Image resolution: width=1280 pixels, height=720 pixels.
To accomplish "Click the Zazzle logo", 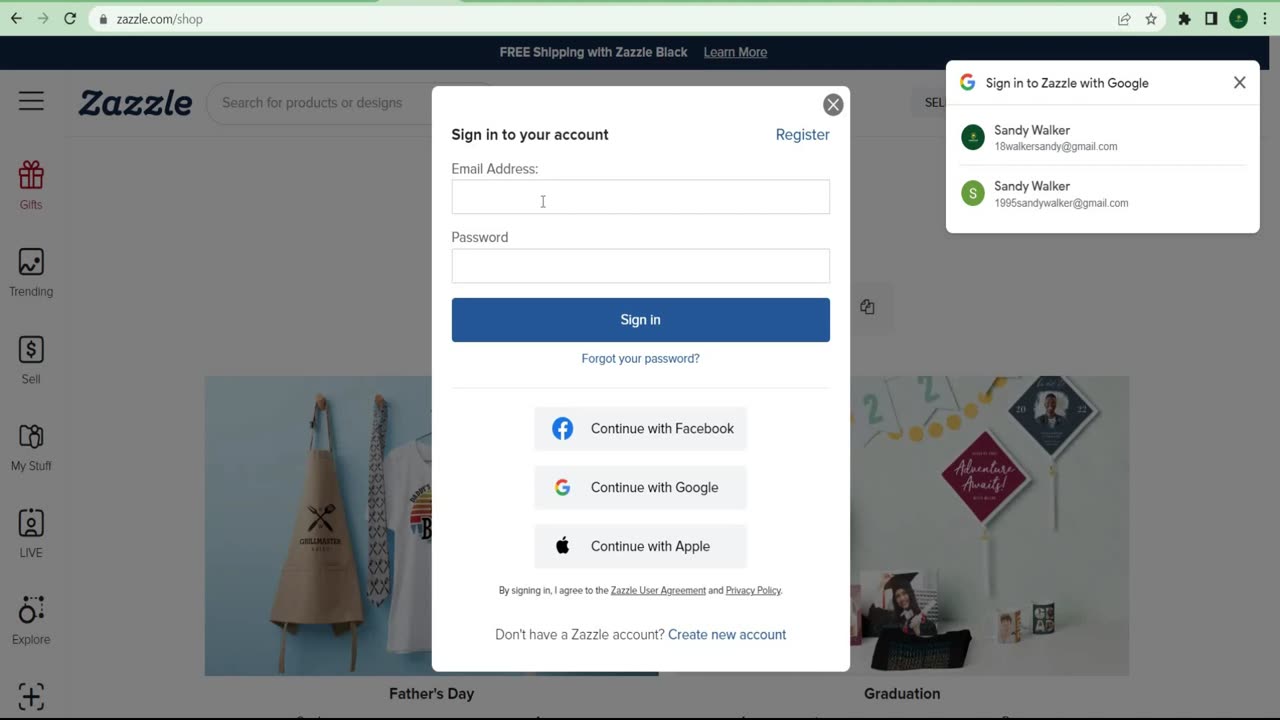I will click(135, 102).
